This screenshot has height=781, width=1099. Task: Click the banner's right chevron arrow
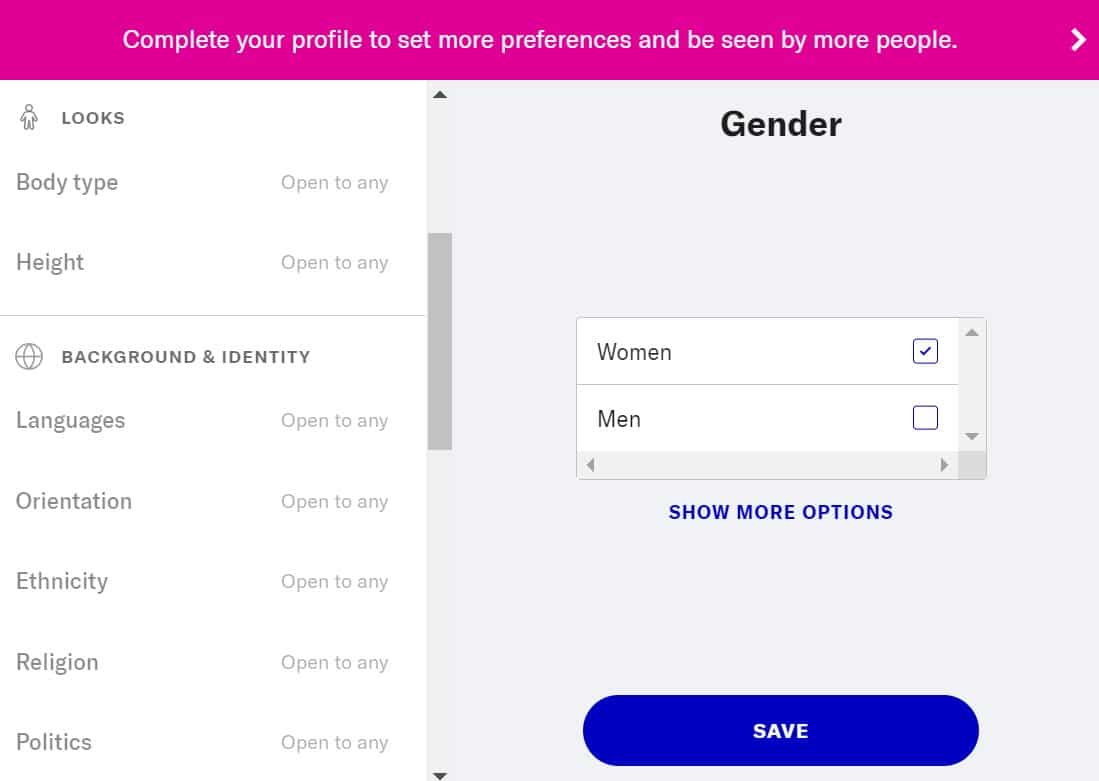[x=1078, y=40]
